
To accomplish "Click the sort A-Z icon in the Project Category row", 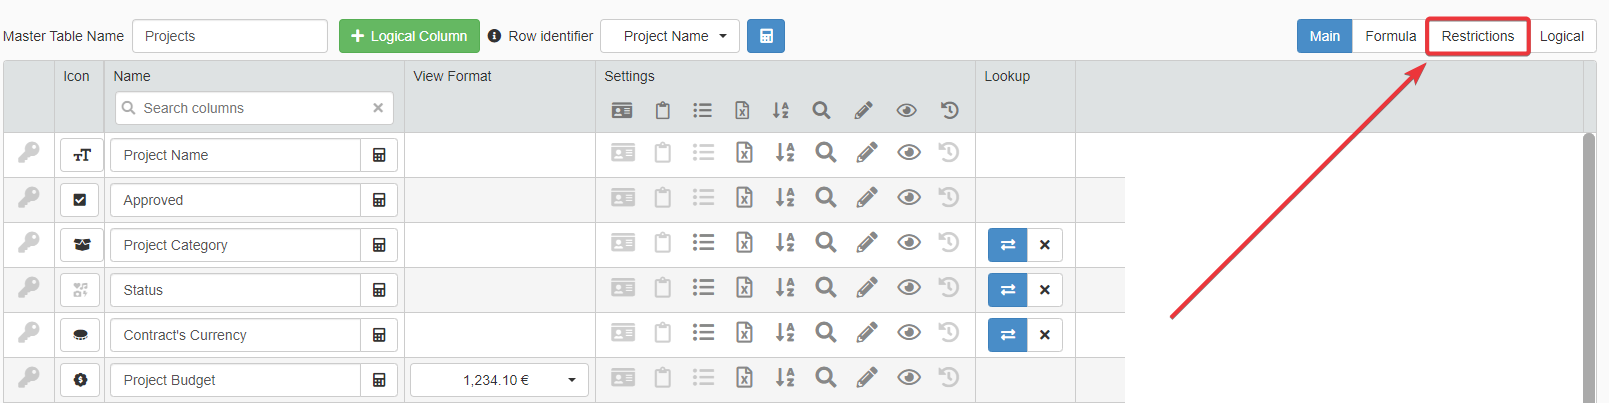I will 785,243.
